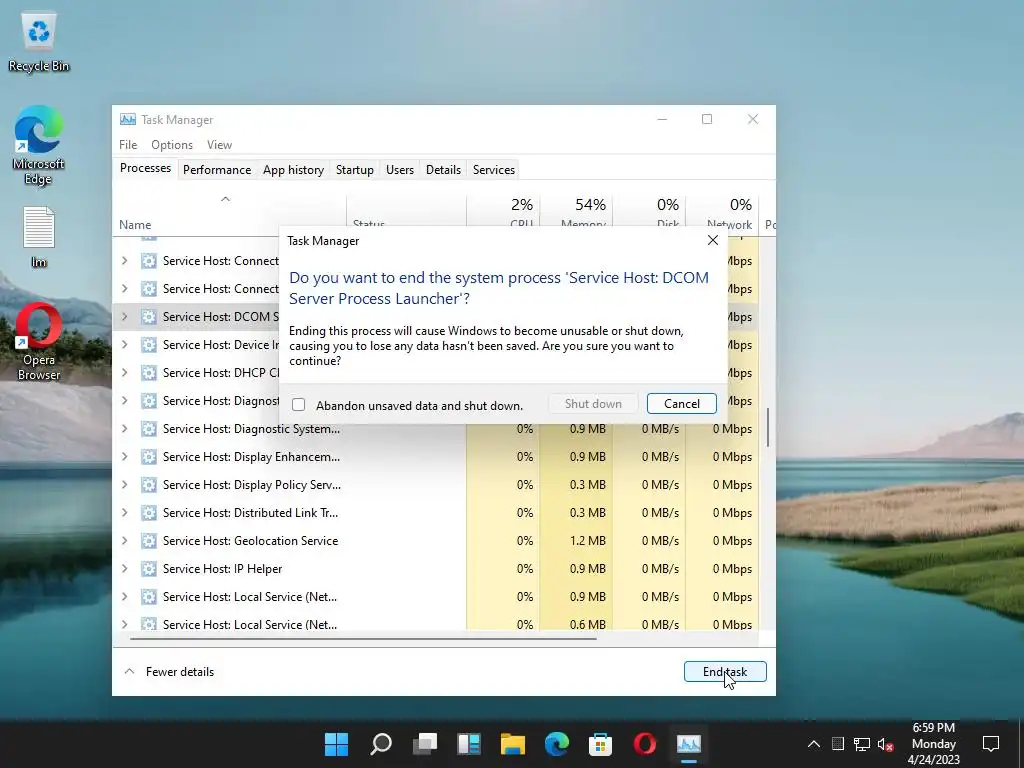Expand Service Host: Diagnostic System row
This screenshot has height=768, width=1024.
pos(125,428)
